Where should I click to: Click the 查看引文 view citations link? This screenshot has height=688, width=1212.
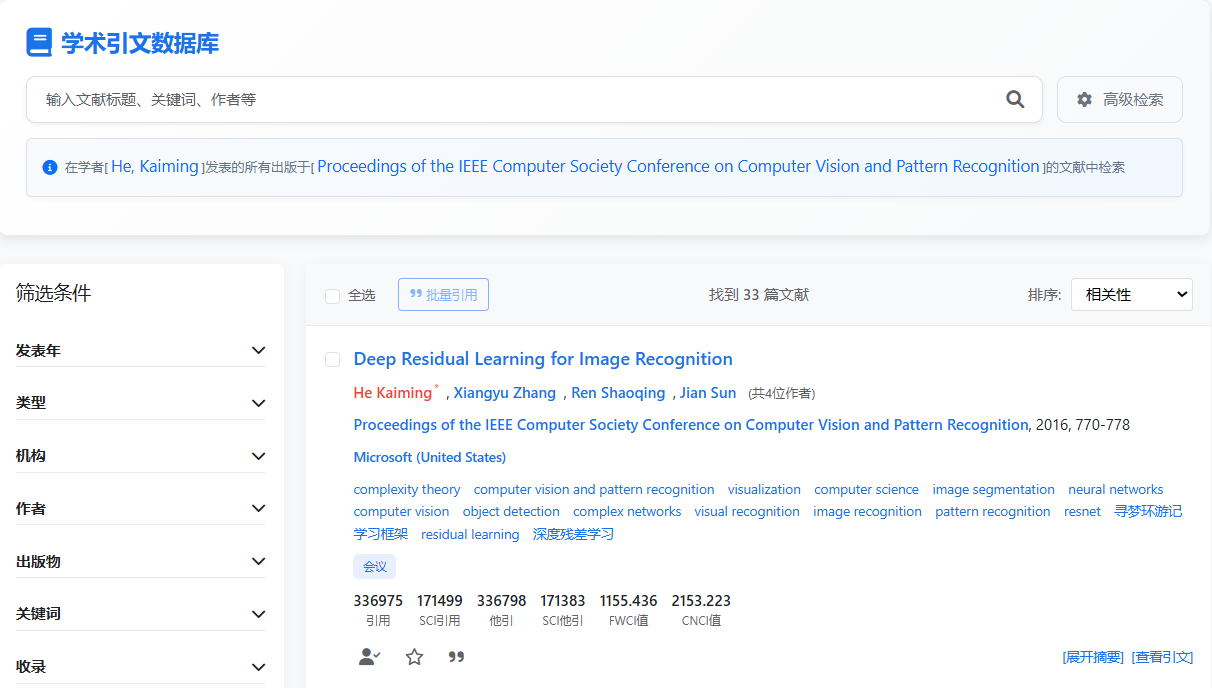coord(1162,657)
